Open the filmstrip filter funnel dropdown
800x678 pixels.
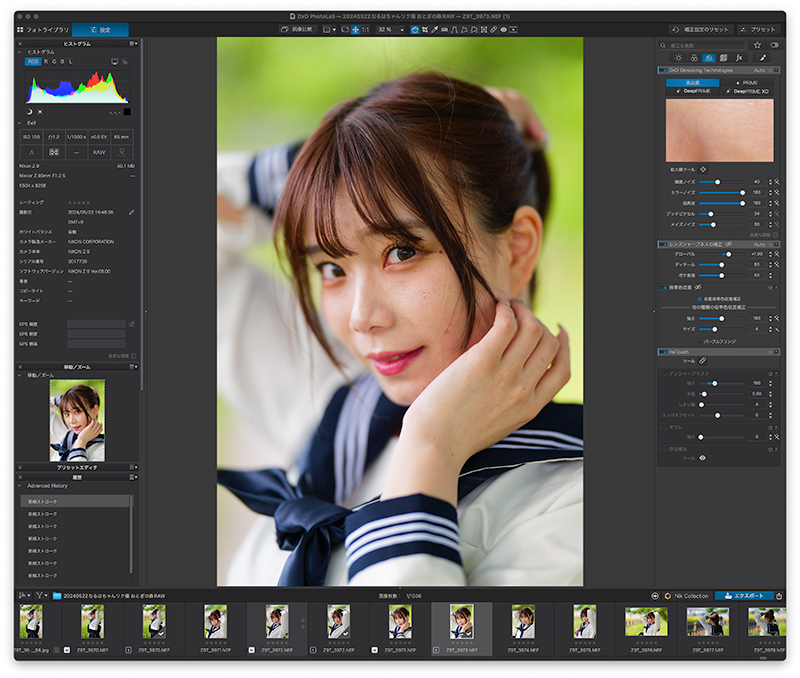tap(41, 595)
